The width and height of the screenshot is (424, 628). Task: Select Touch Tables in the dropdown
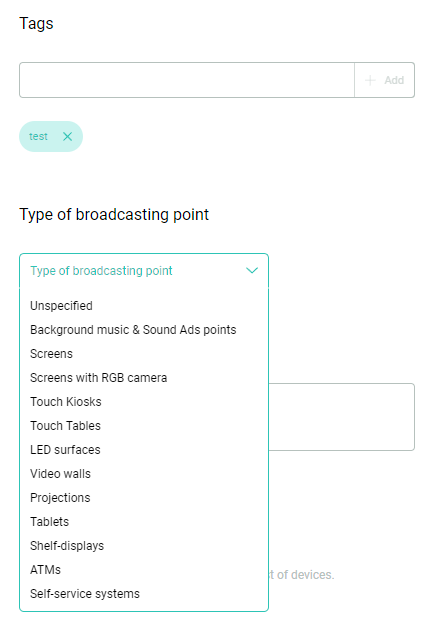[x=65, y=426]
